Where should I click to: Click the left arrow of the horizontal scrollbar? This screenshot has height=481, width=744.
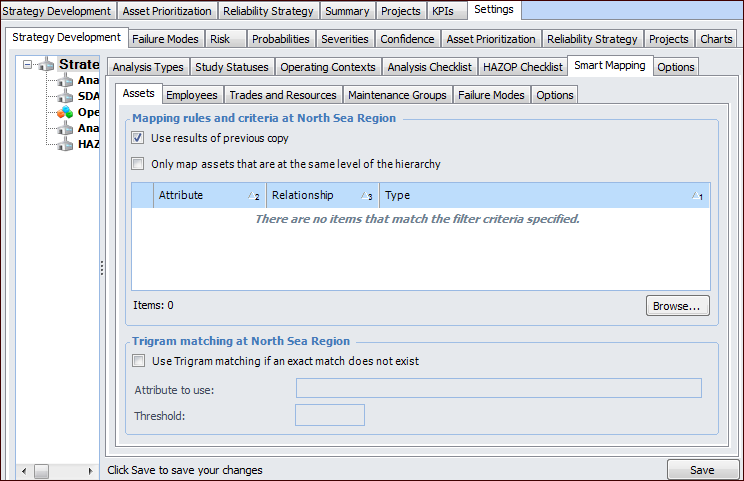click(x=25, y=469)
